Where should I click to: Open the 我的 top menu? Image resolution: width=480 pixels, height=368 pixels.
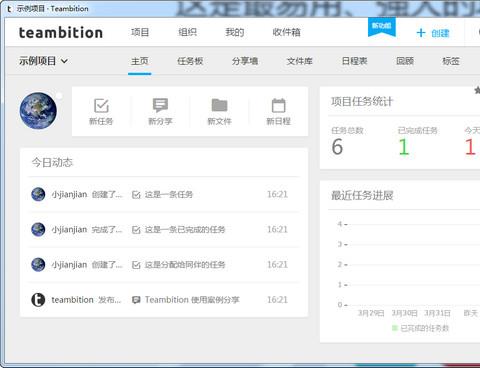point(235,32)
